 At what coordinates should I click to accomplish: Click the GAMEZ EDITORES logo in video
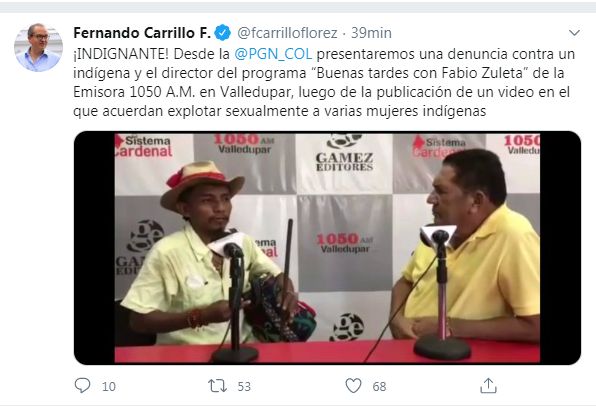coord(344,154)
